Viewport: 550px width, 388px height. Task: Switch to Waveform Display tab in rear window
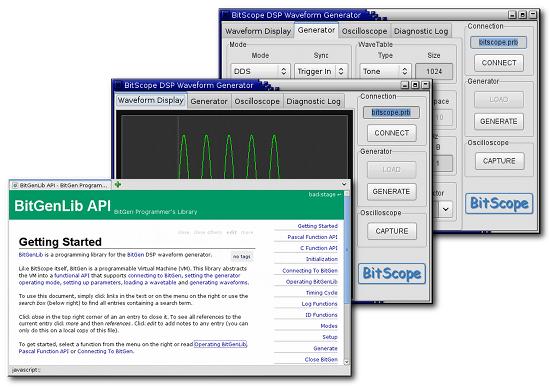(x=258, y=31)
